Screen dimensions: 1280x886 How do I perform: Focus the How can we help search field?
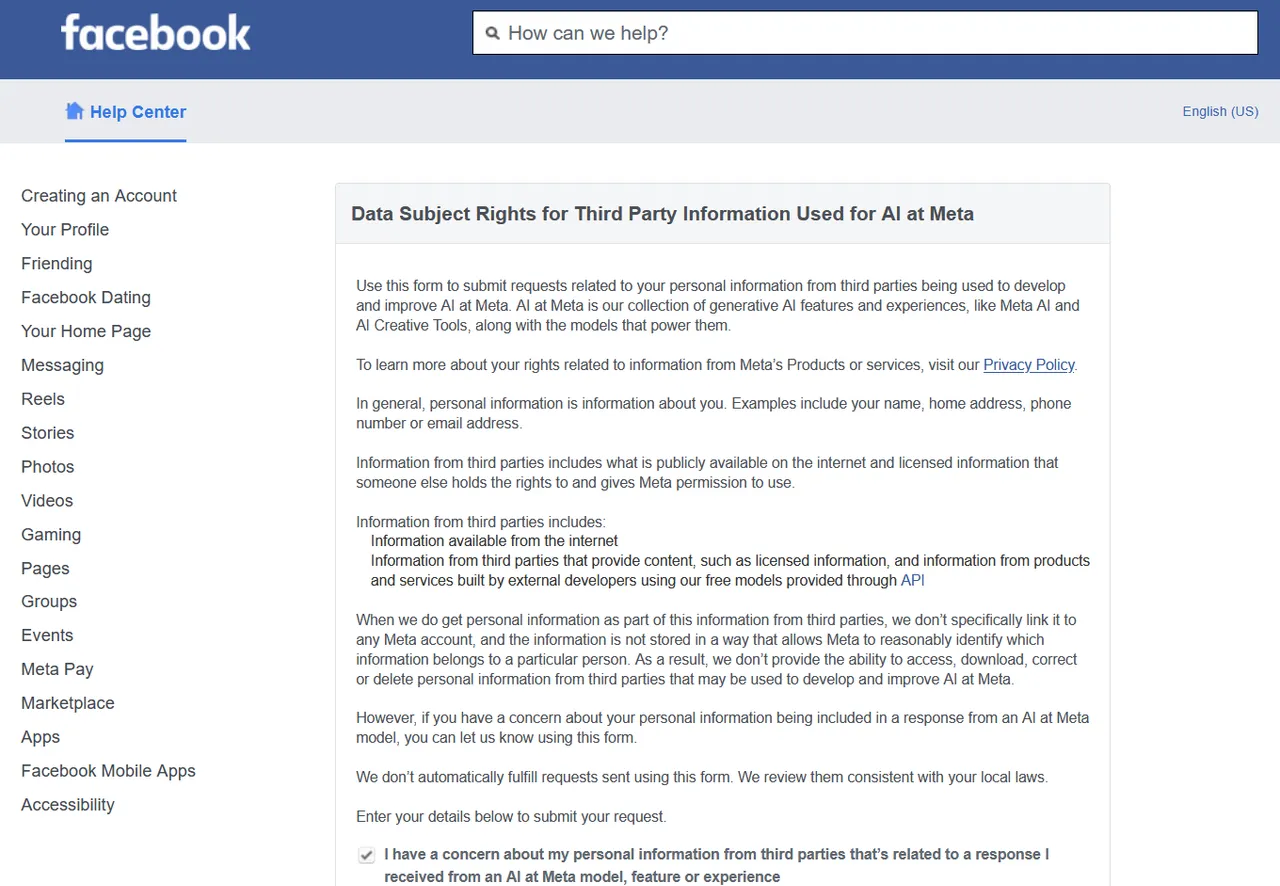click(x=865, y=33)
